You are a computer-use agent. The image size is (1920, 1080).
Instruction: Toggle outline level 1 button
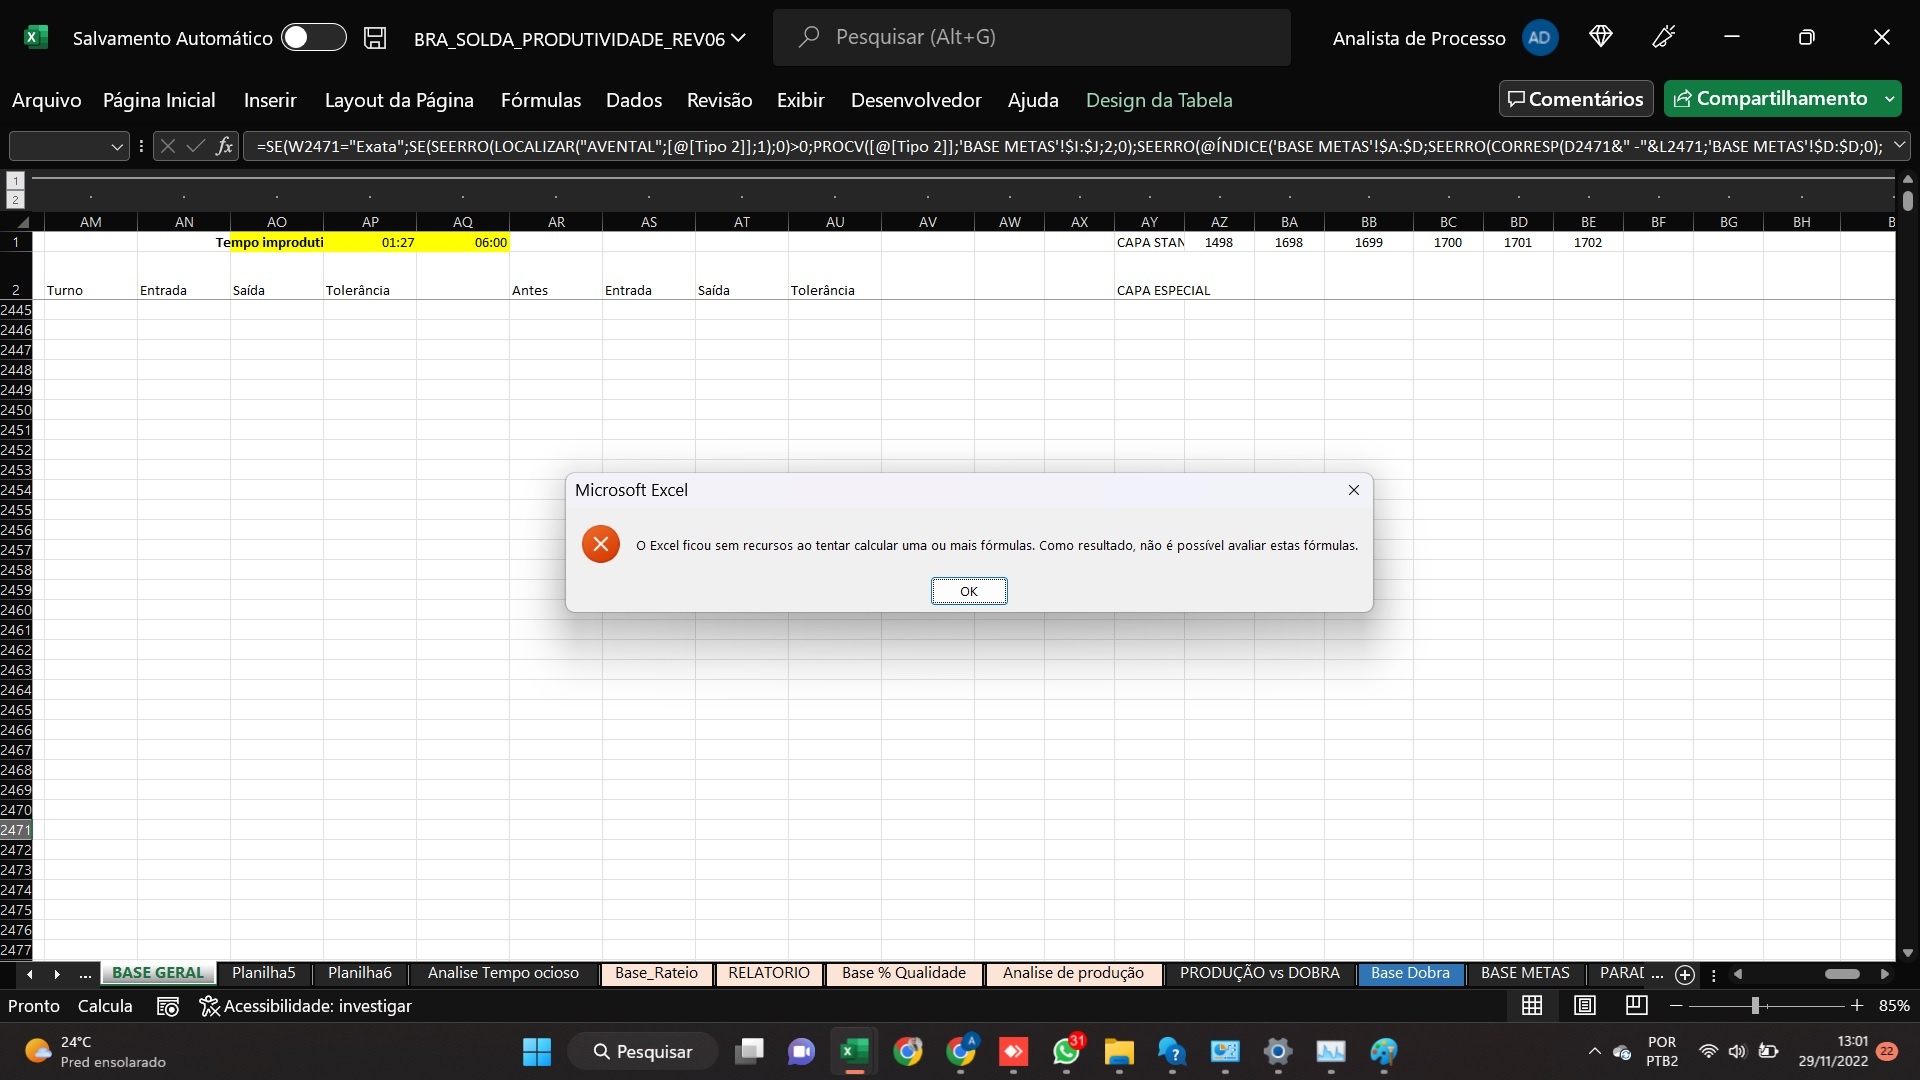pos(15,181)
